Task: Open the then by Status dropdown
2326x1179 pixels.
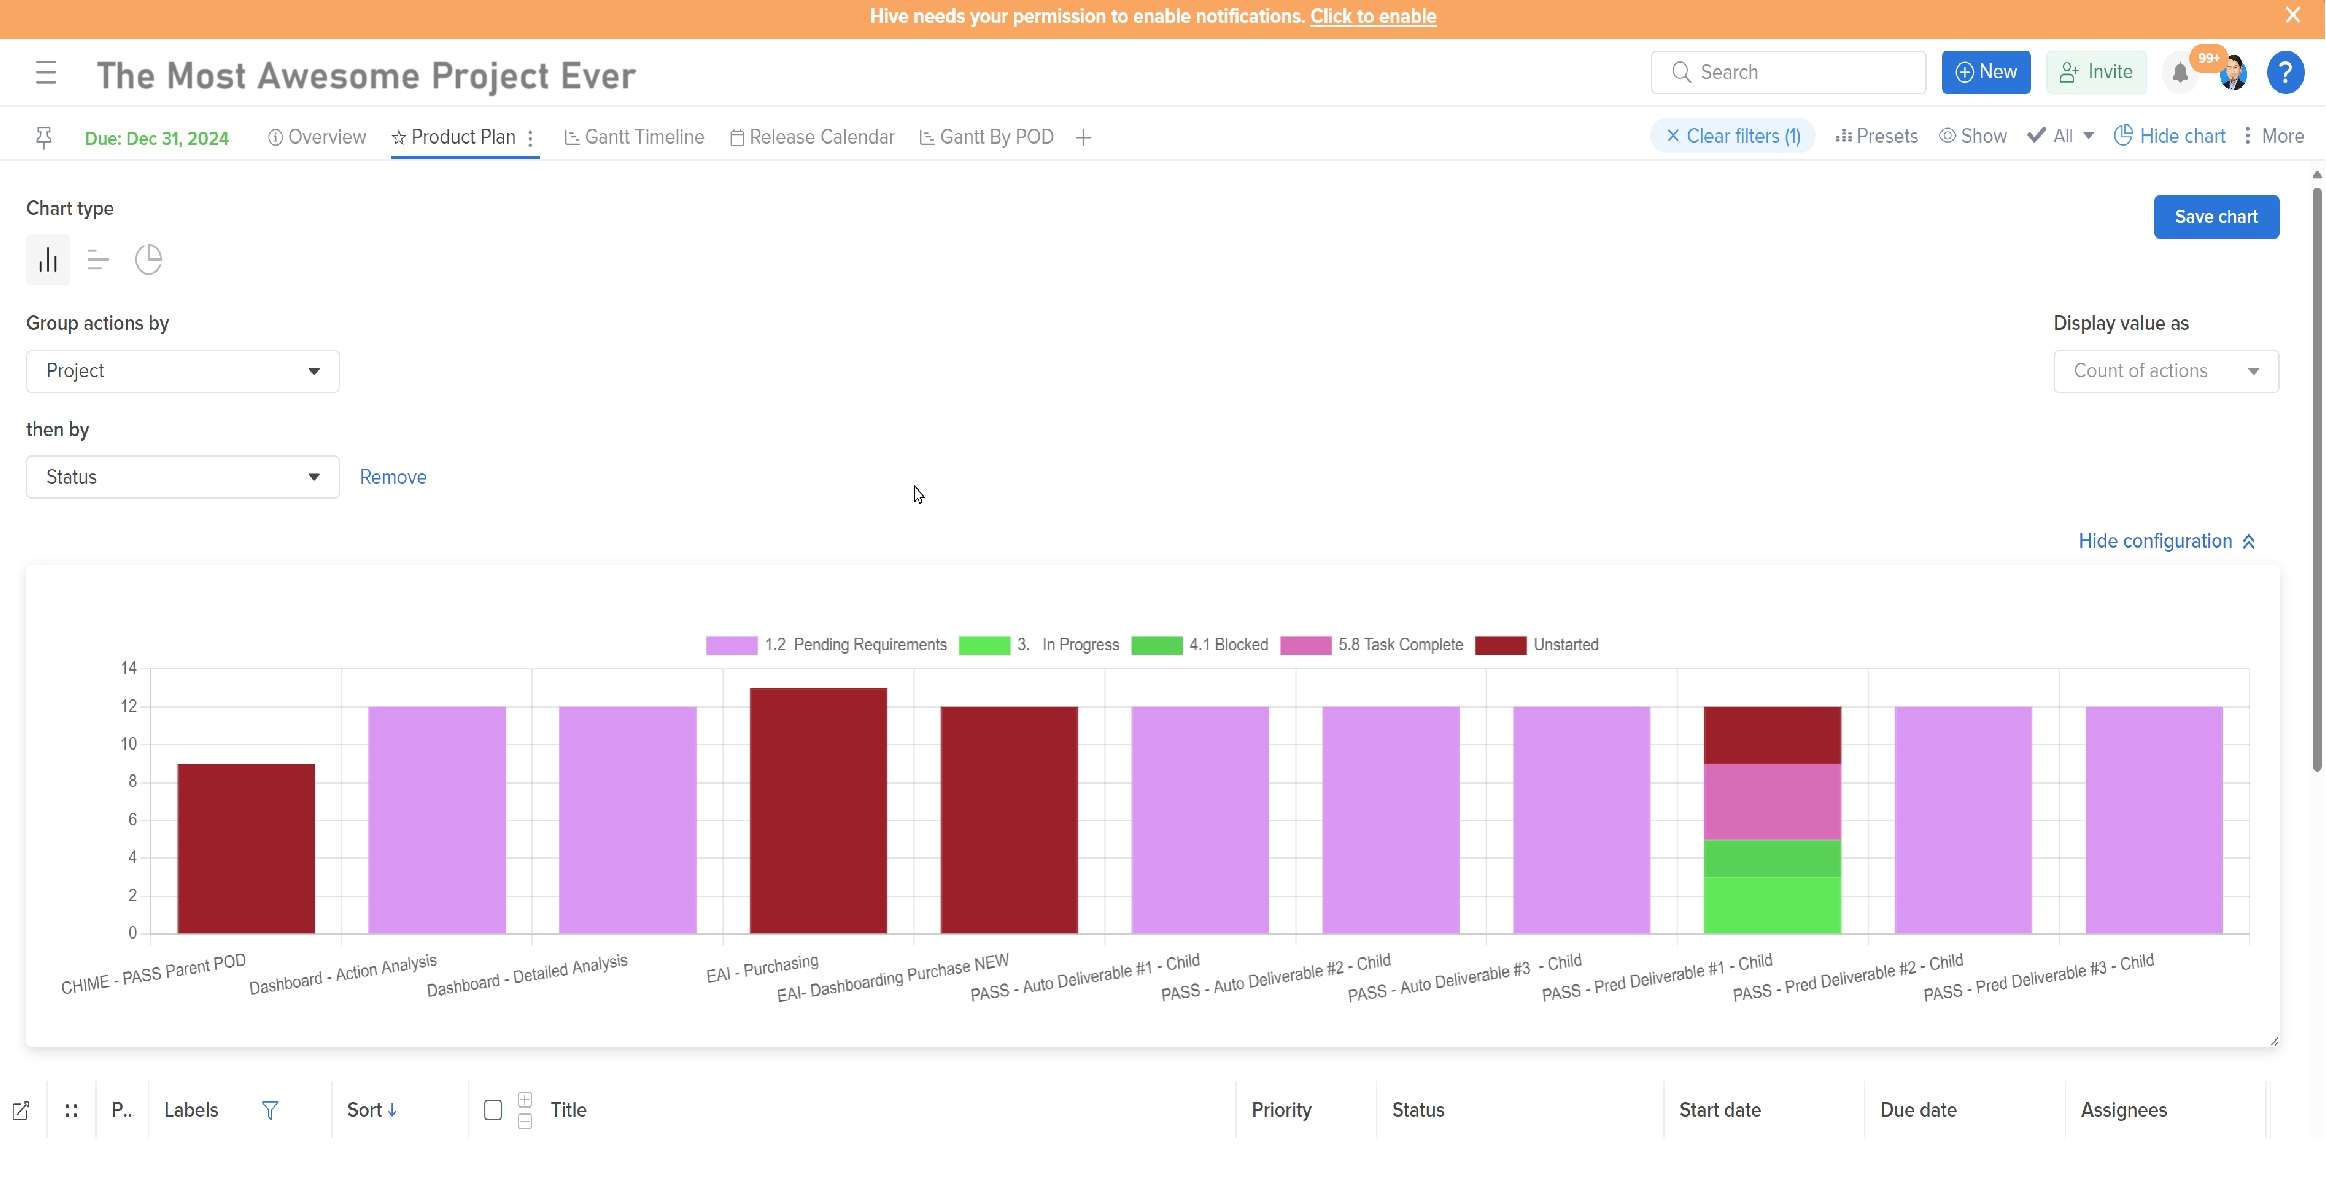Action: [x=182, y=477]
